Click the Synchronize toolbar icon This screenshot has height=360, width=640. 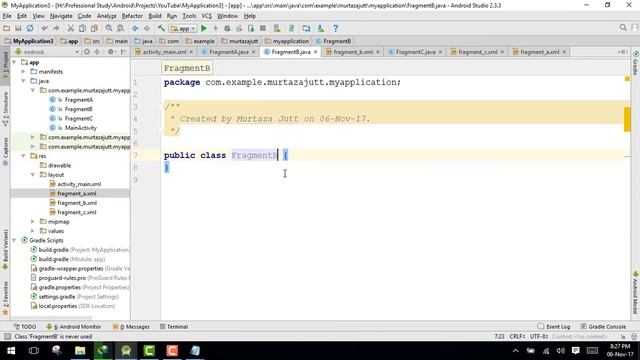pyautogui.click(x=30, y=28)
